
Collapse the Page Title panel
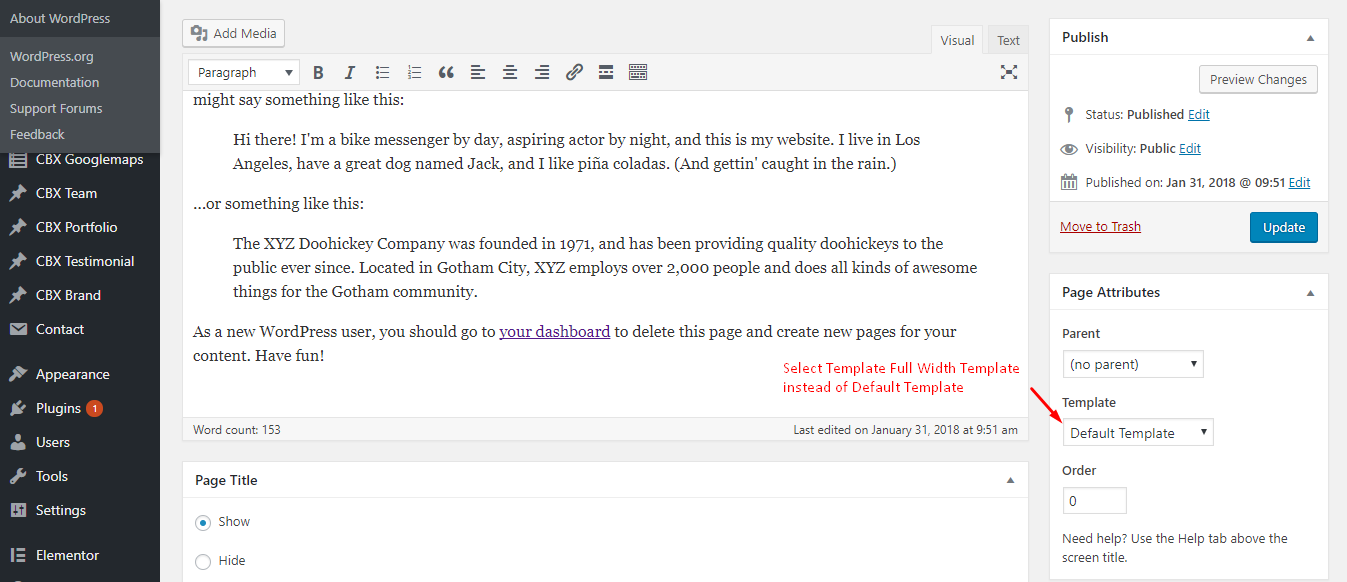(x=1010, y=480)
